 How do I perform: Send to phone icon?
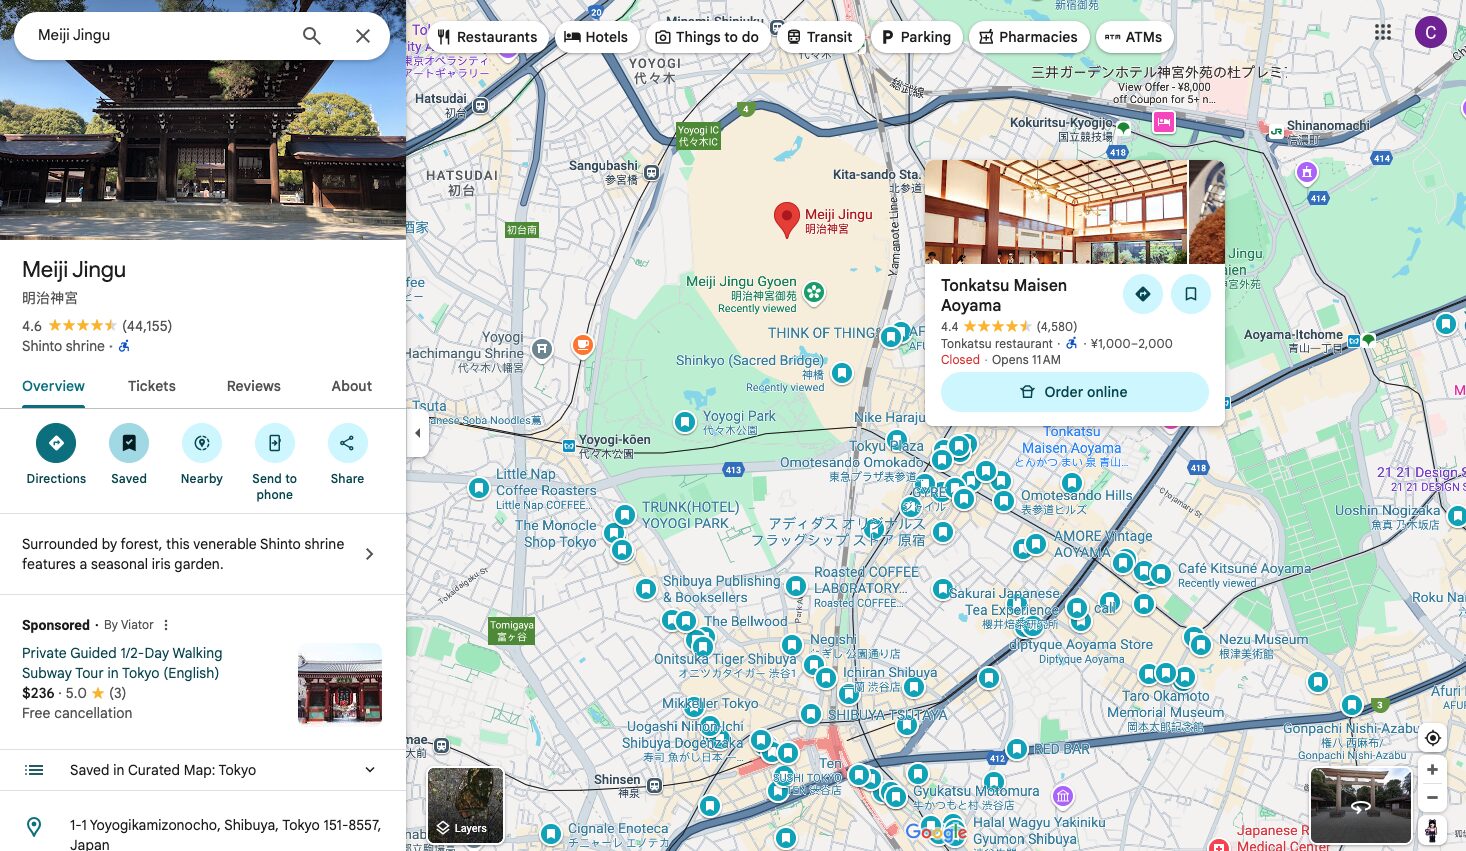point(275,443)
